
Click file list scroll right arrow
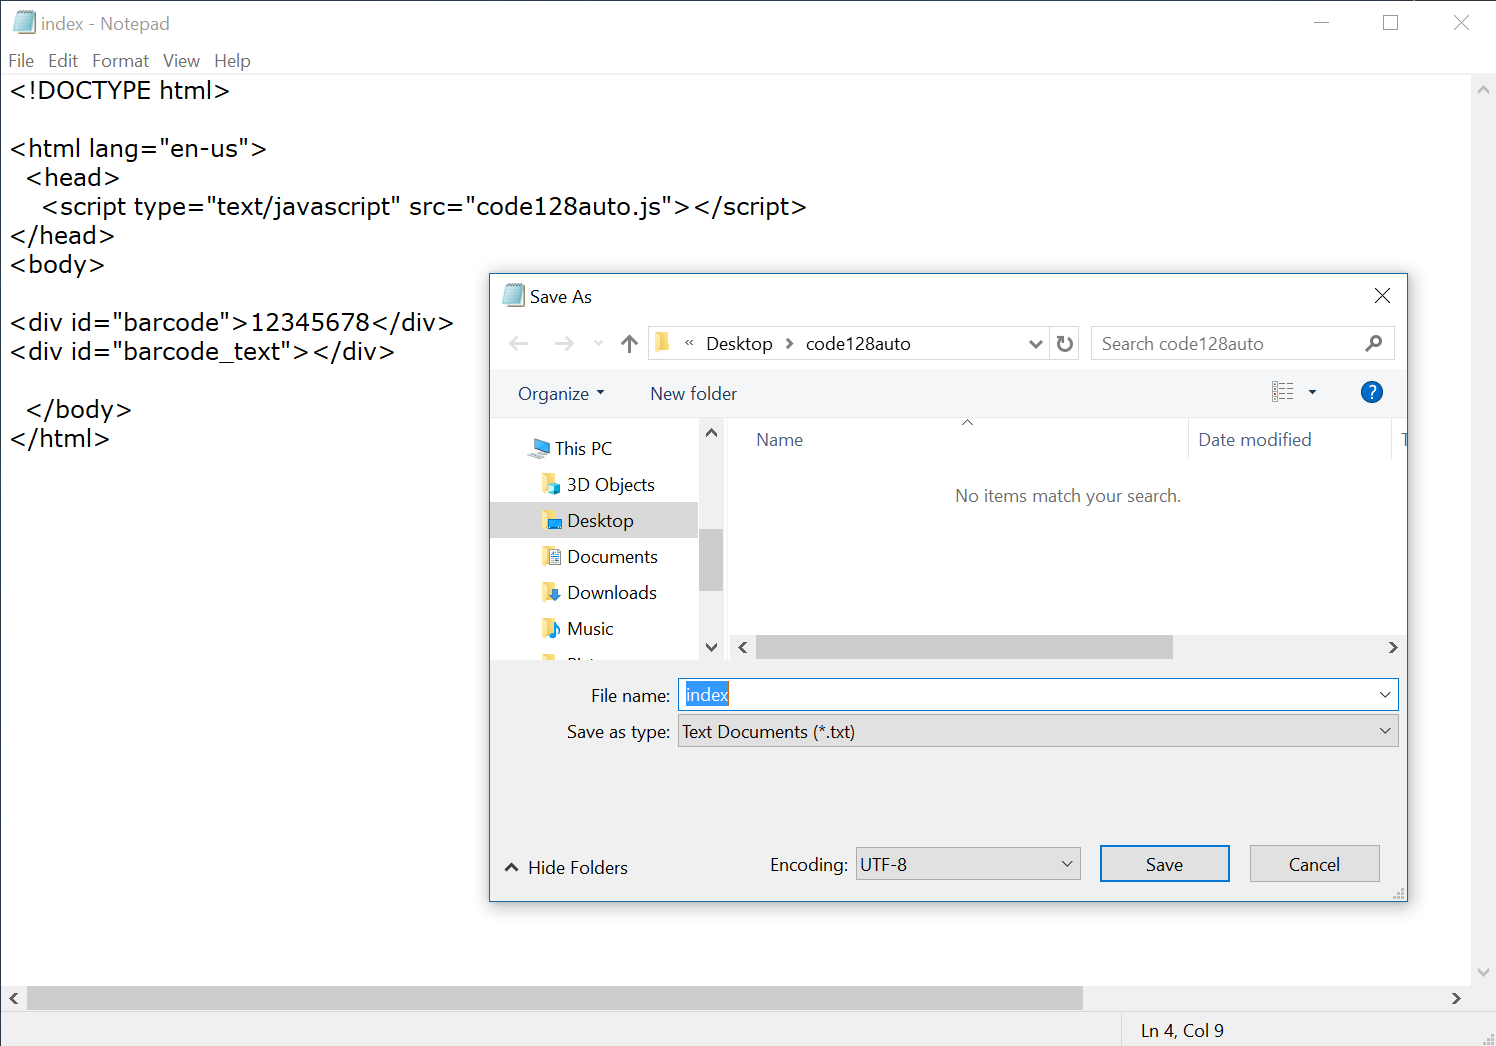point(1393,647)
